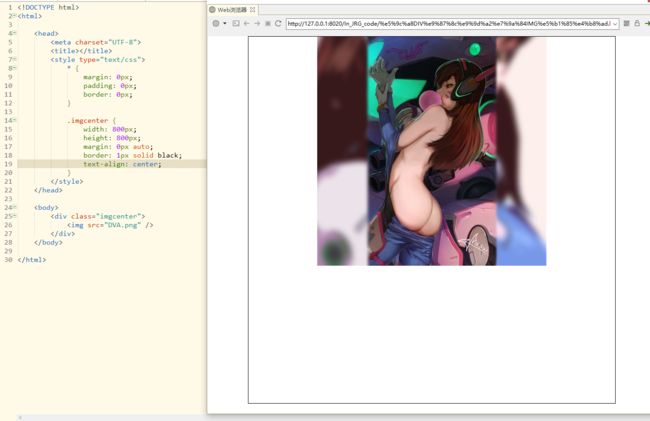Stop page loading with the stop icon
The width and height of the screenshot is (650, 421).
point(267,23)
